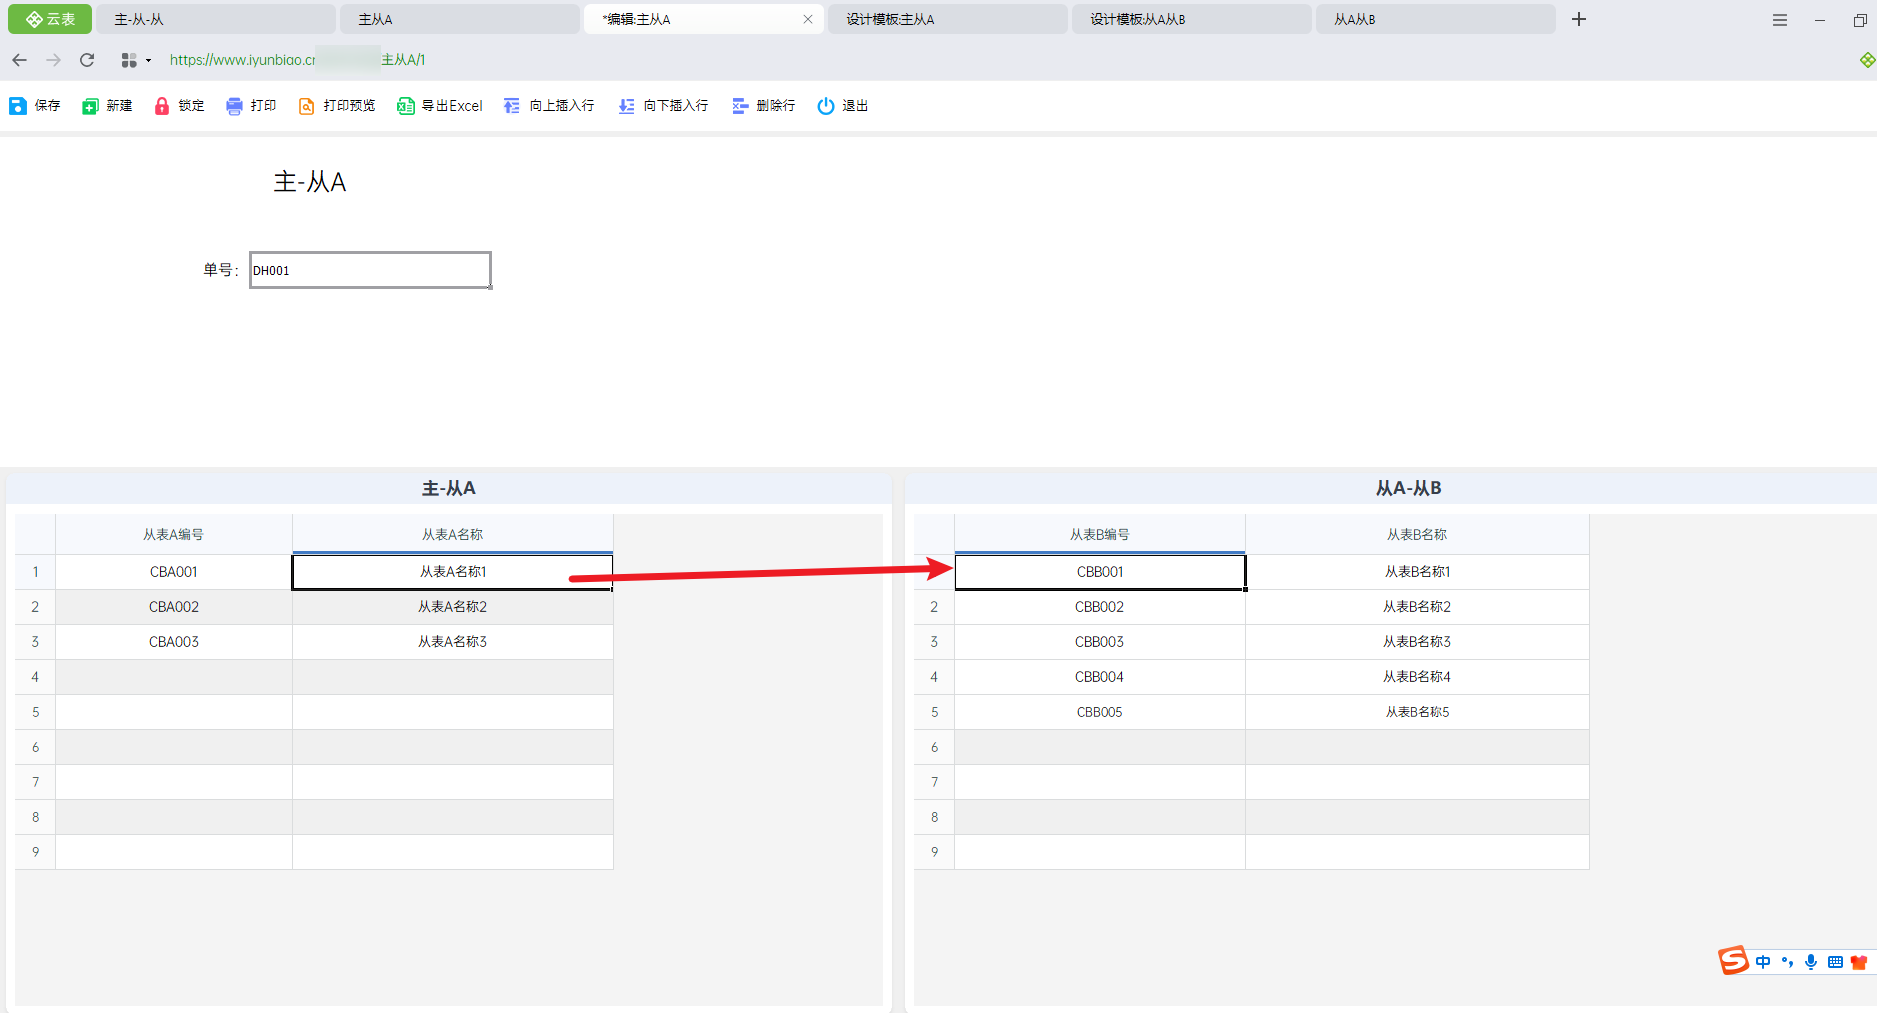The height and width of the screenshot is (1013, 1877).
Task: Click the insert row above (向上插入行) icon
Action: 512,106
